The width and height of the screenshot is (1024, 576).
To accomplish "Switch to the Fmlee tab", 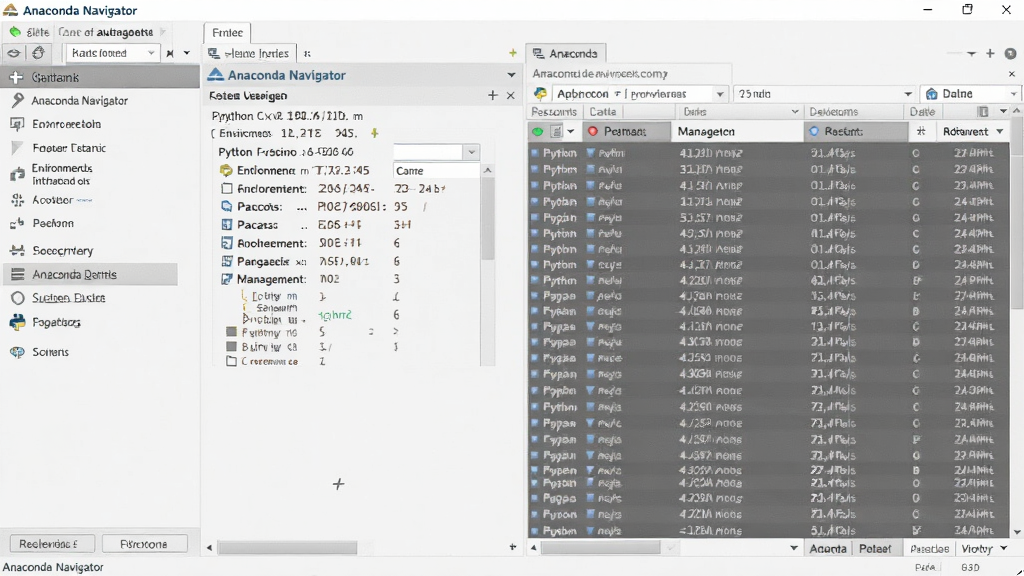I will coord(227,33).
